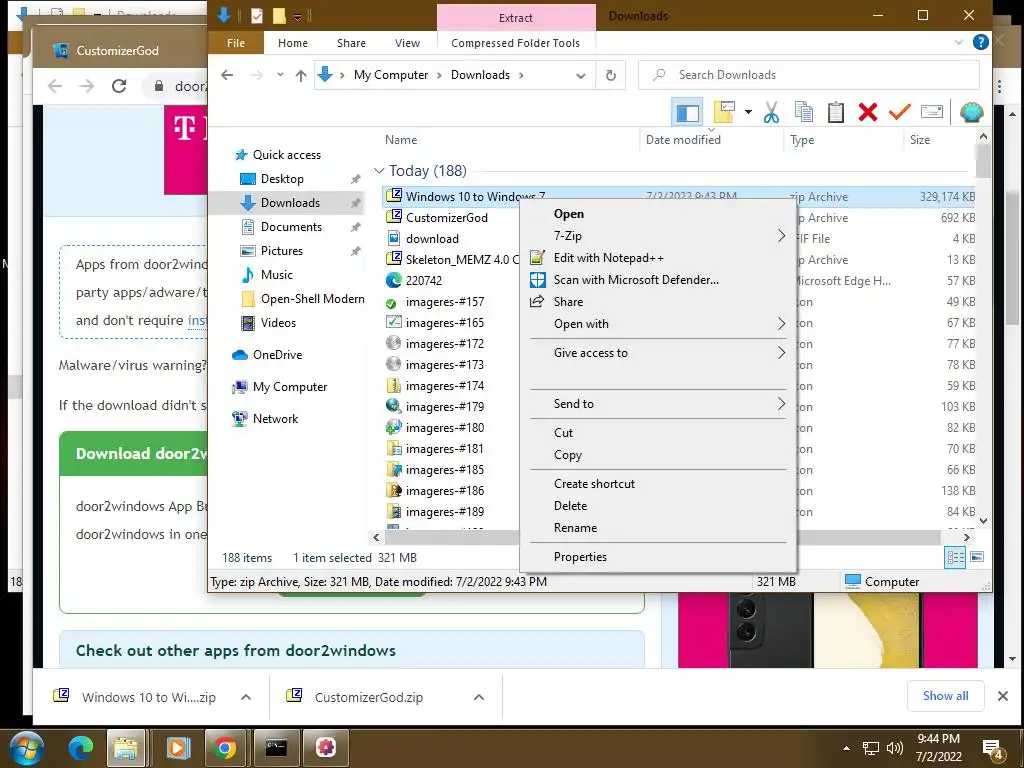1024x768 pixels.
Task: Click Show all downloads in Chrome
Action: point(945,696)
